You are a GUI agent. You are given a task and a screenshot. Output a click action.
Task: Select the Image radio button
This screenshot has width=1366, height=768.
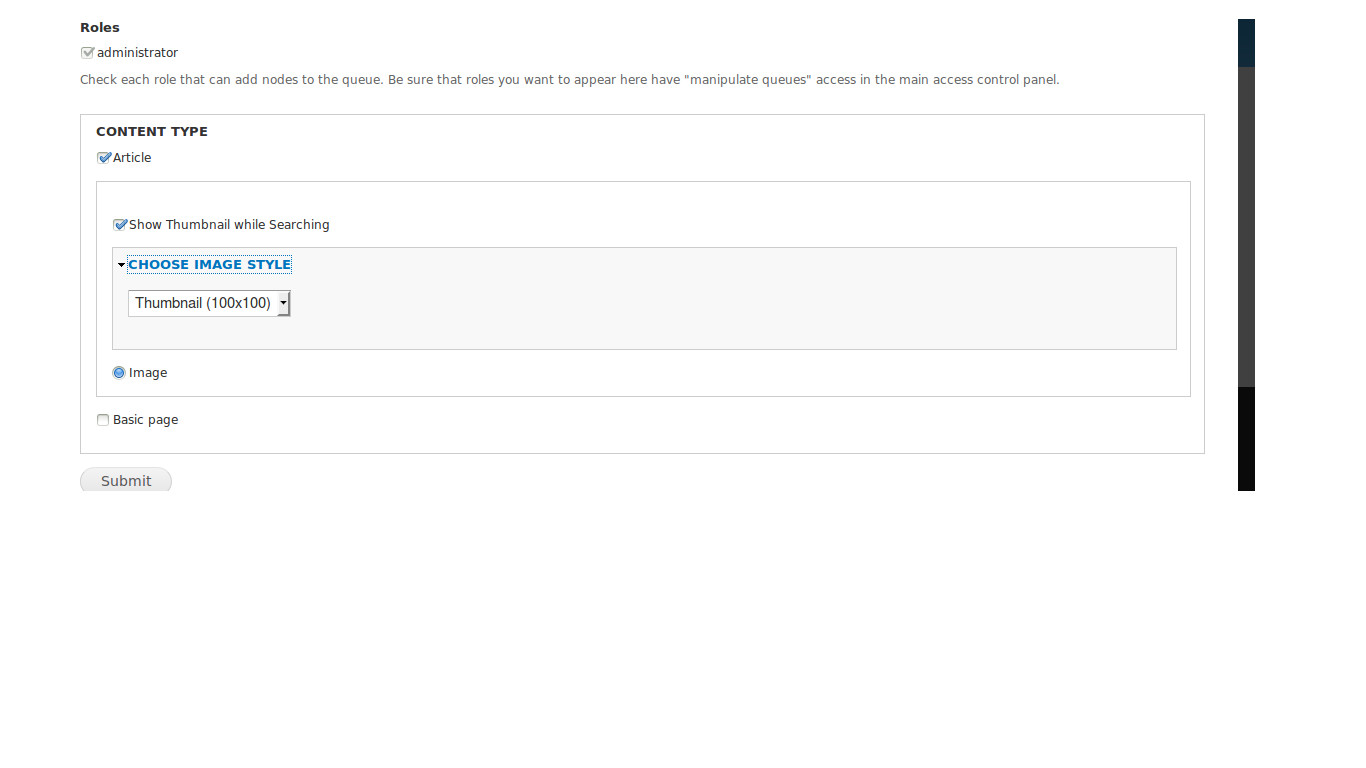click(119, 373)
